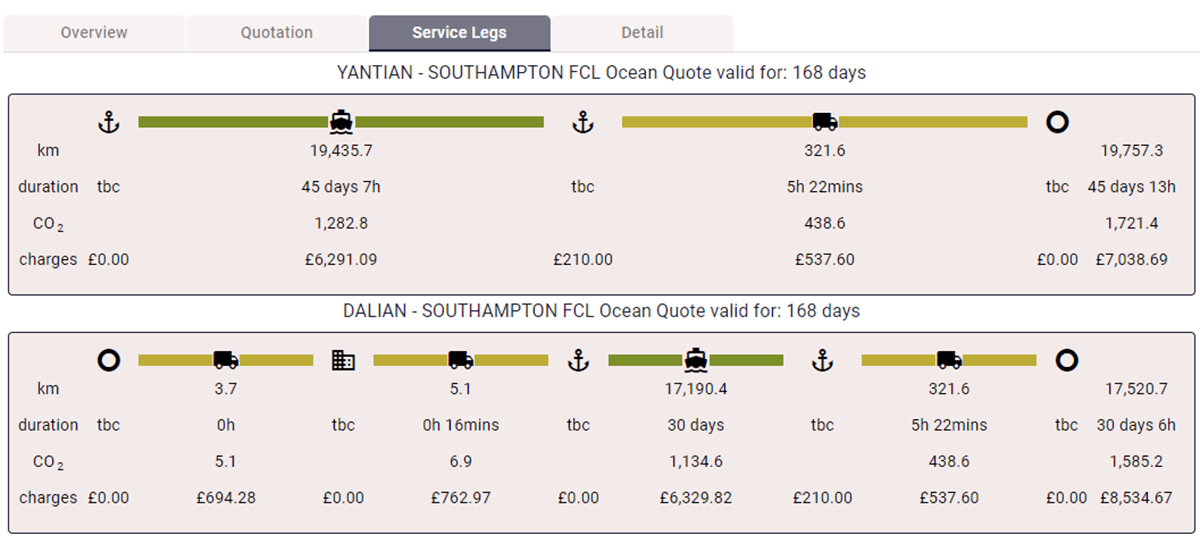This screenshot has width=1200, height=554.
Task: Switch to the Quotation tab
Action: pyautogui.click(x=277, y=33)
